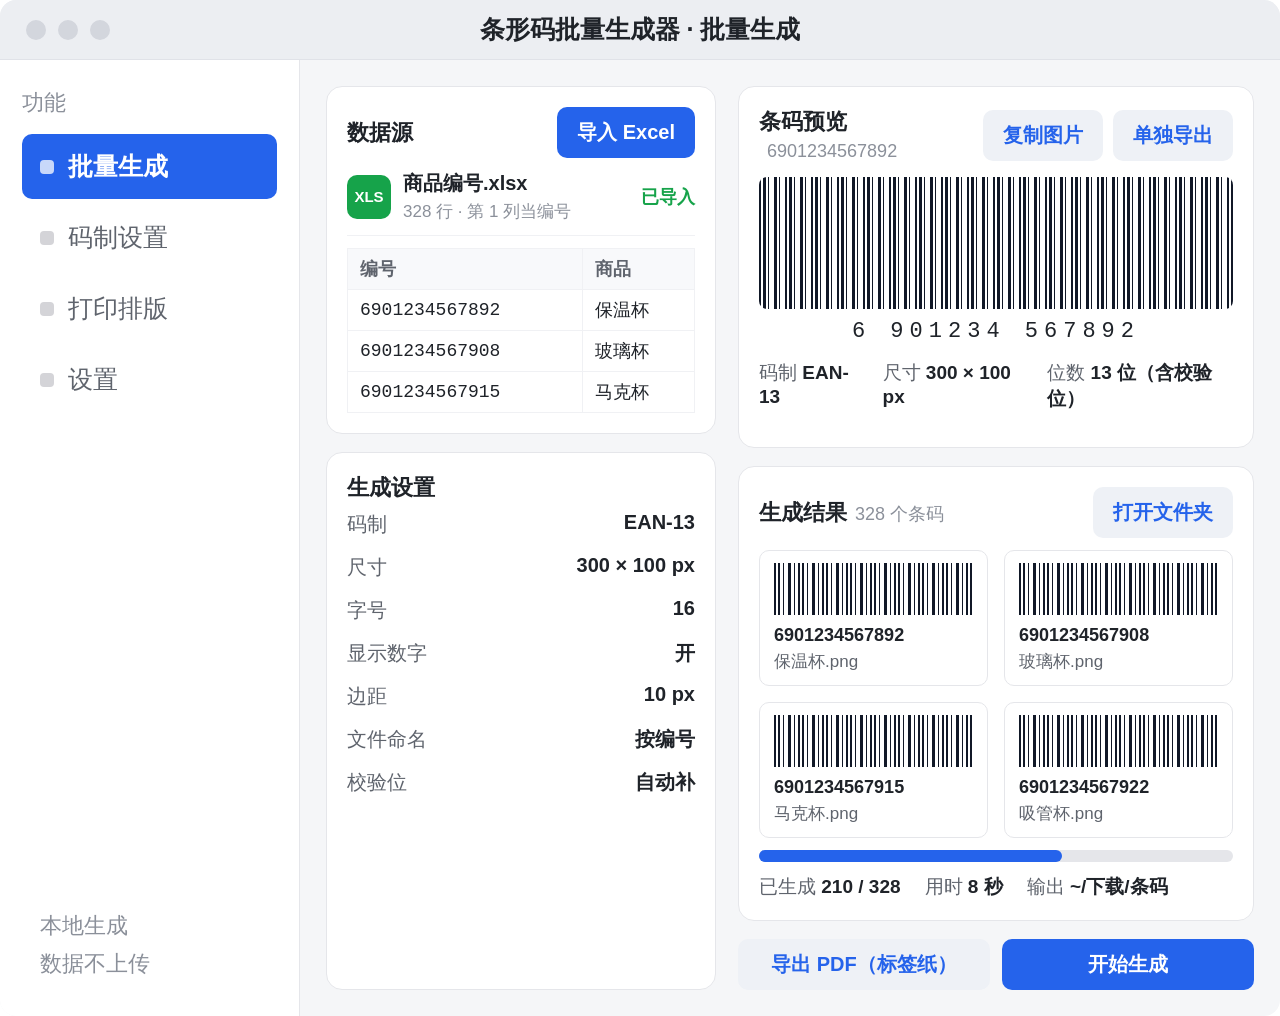Click the preview subtitle 6901234567892

pyautogui.click(x=832, y=151)
